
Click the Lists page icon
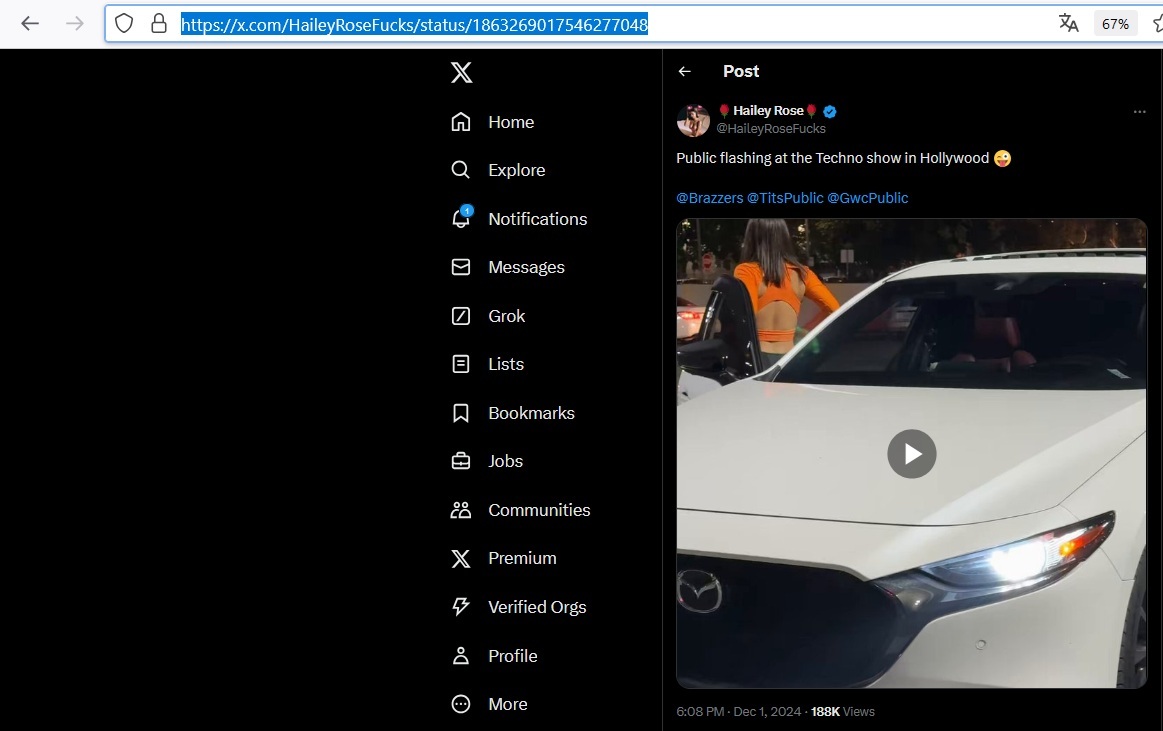pyautogui.click(x=461, y=364)
